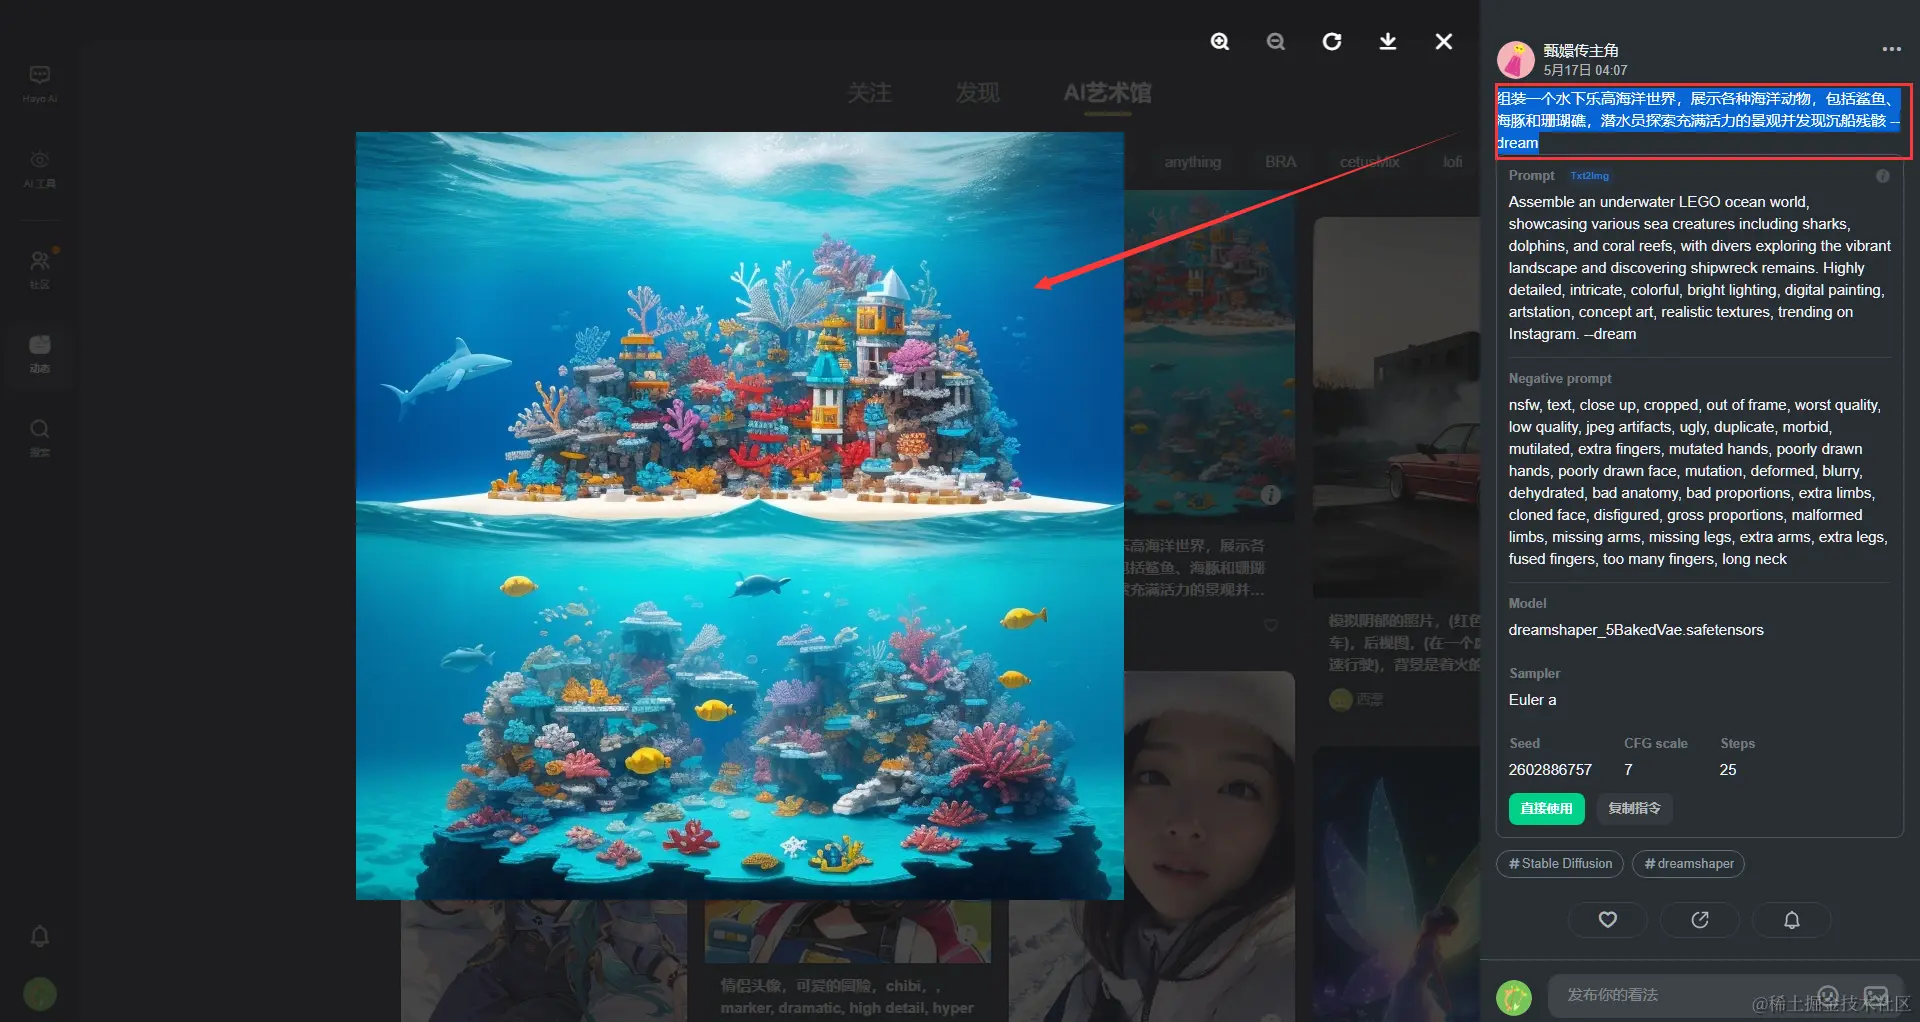Open the 甄嬛传主角 user avatar
1920x1022 pixels.
pyautogui.click(x=1516, y=60)
